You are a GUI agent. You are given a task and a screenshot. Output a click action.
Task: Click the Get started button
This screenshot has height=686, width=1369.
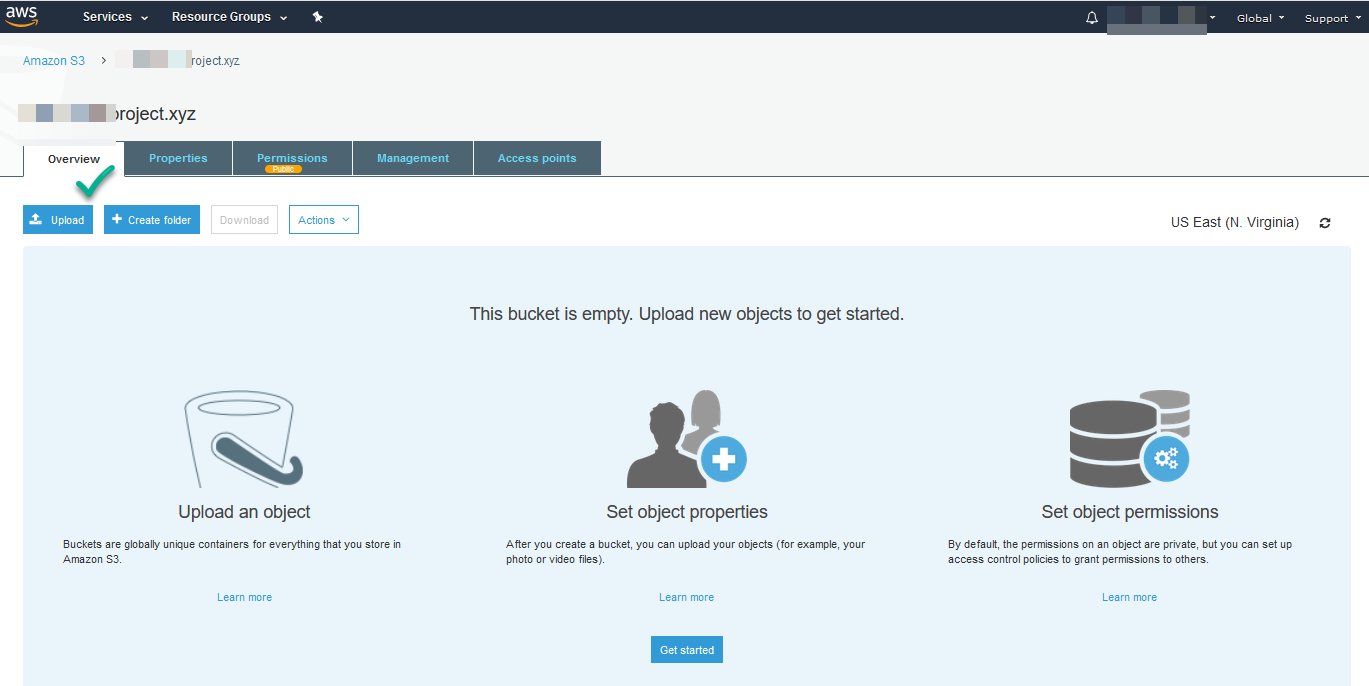click(687, 650)
